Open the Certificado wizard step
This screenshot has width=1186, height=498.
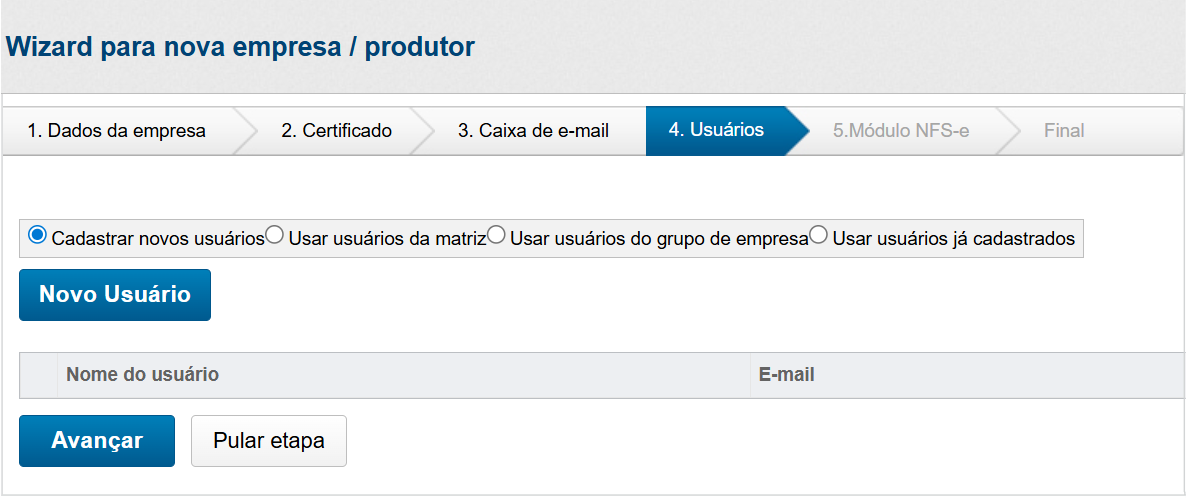pos(336,131)
